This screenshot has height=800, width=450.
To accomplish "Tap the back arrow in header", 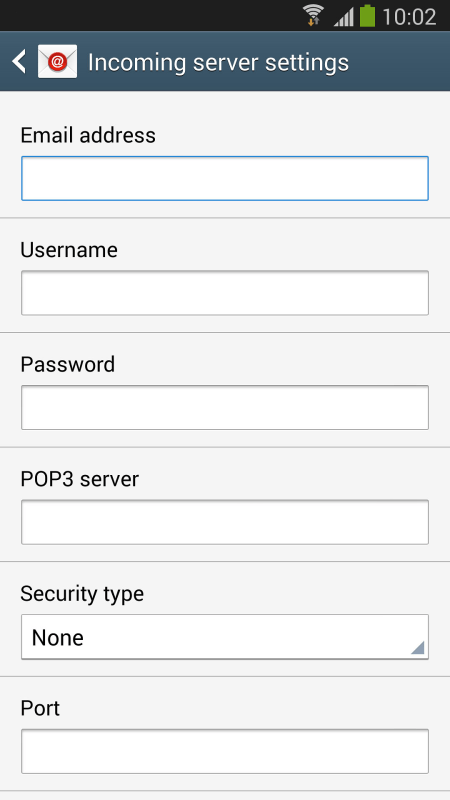I will coord(19,62).
